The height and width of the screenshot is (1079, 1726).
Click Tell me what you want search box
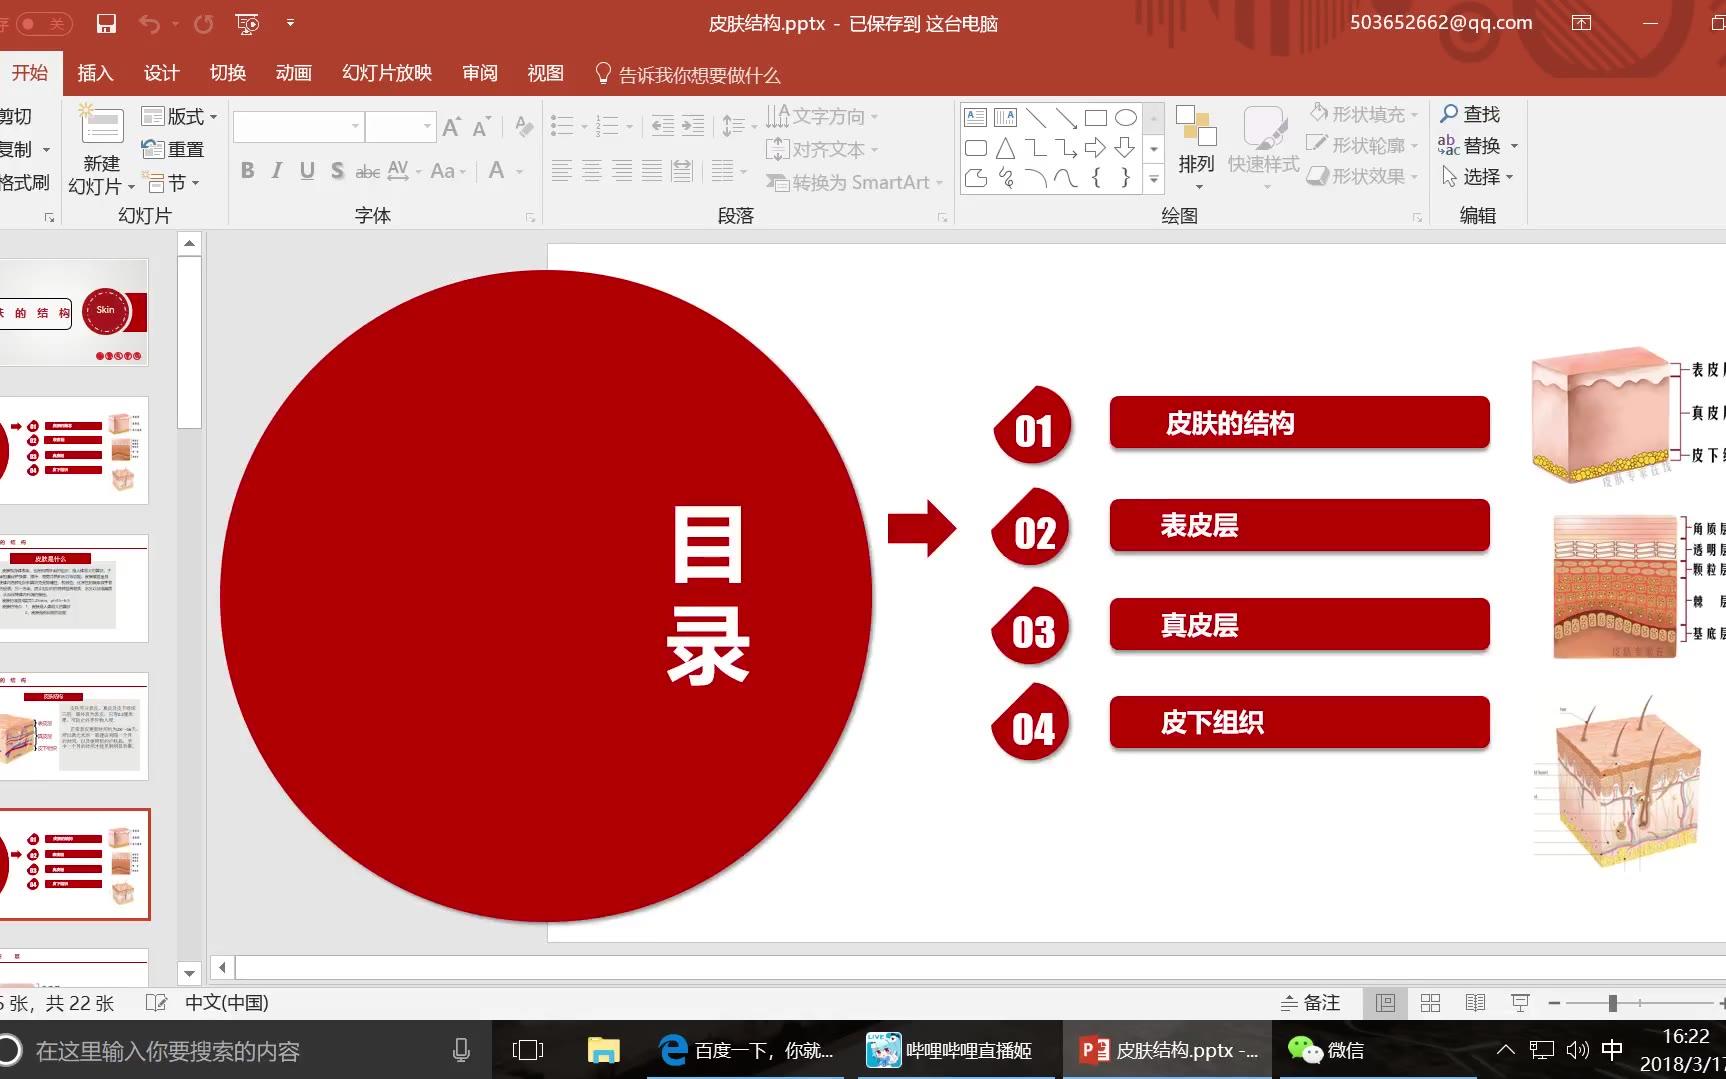(x=688, y=75)
